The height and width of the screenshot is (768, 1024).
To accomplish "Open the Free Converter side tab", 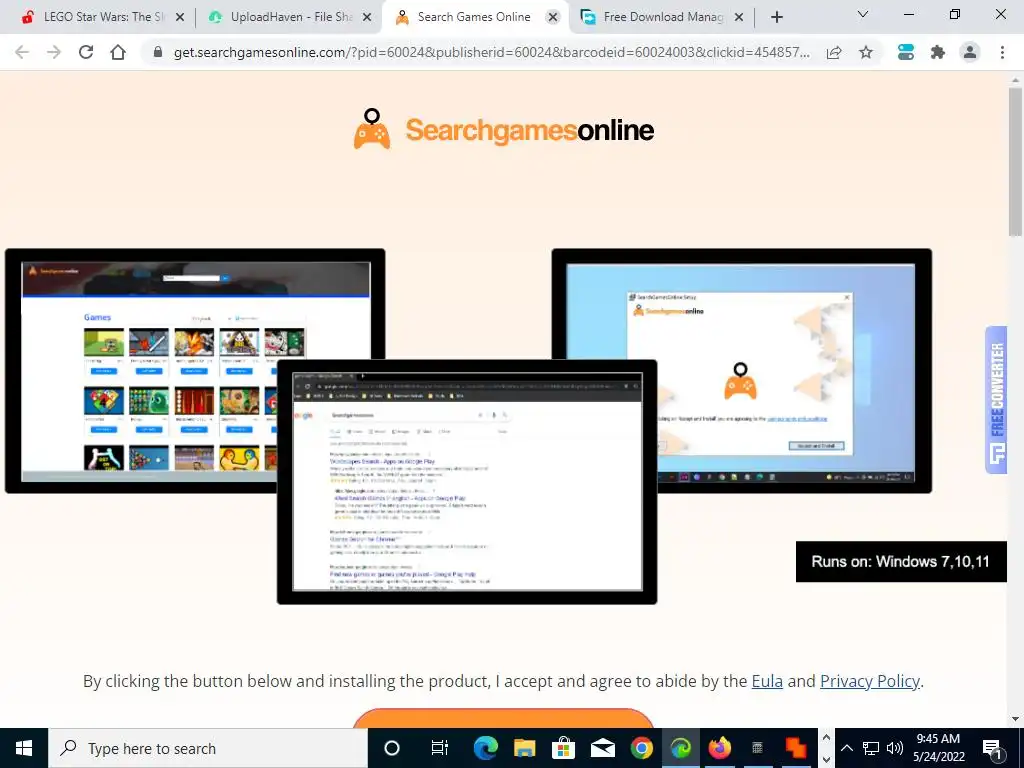I will (x=996, y=400).
